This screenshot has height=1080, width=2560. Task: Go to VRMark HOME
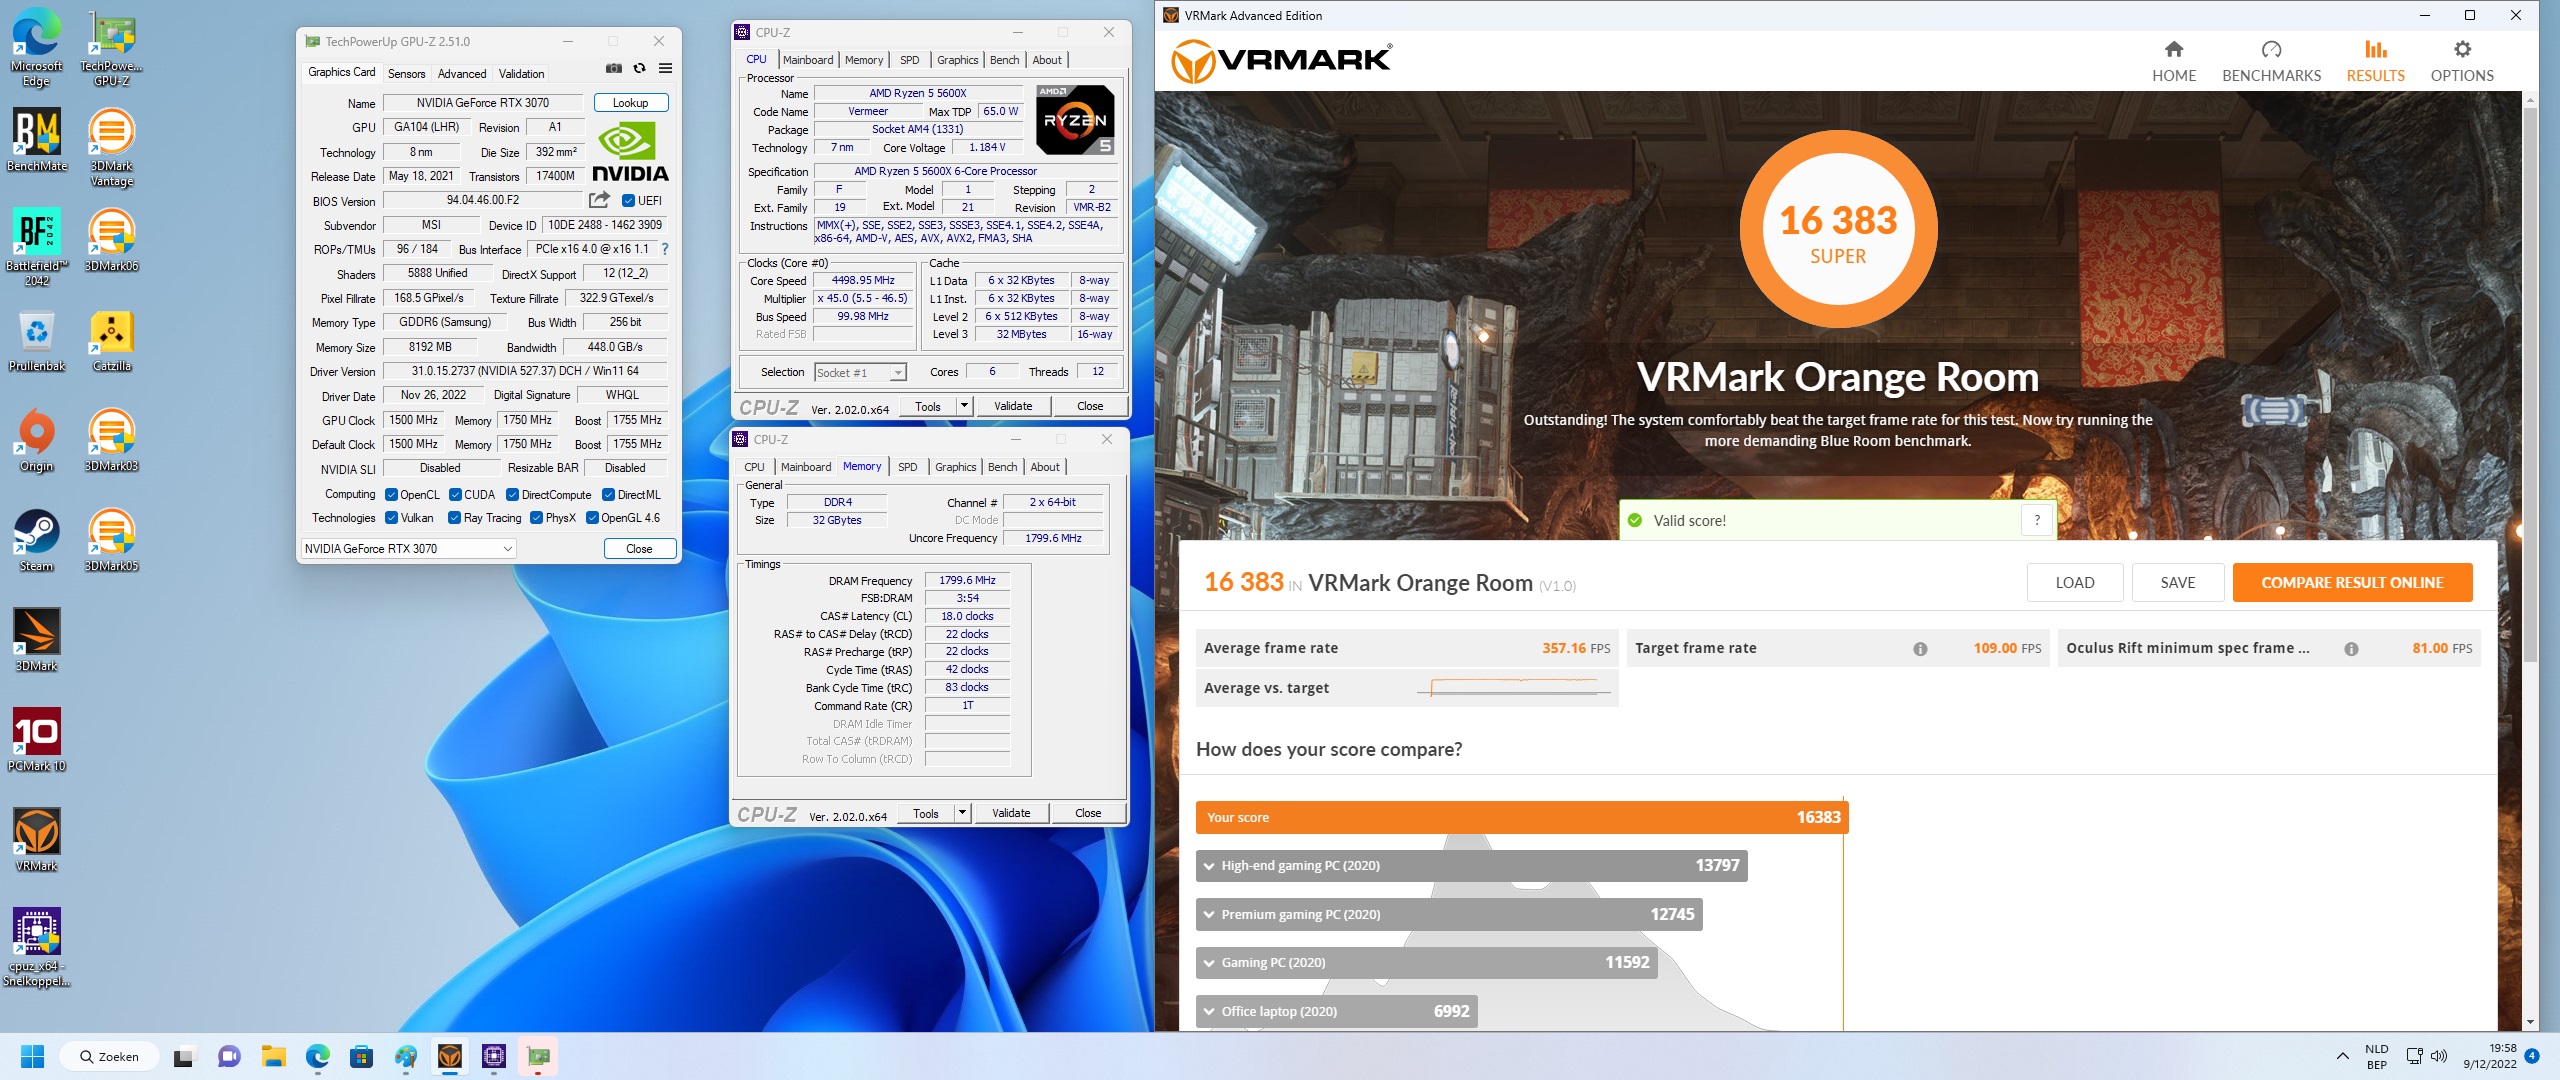2174,61
